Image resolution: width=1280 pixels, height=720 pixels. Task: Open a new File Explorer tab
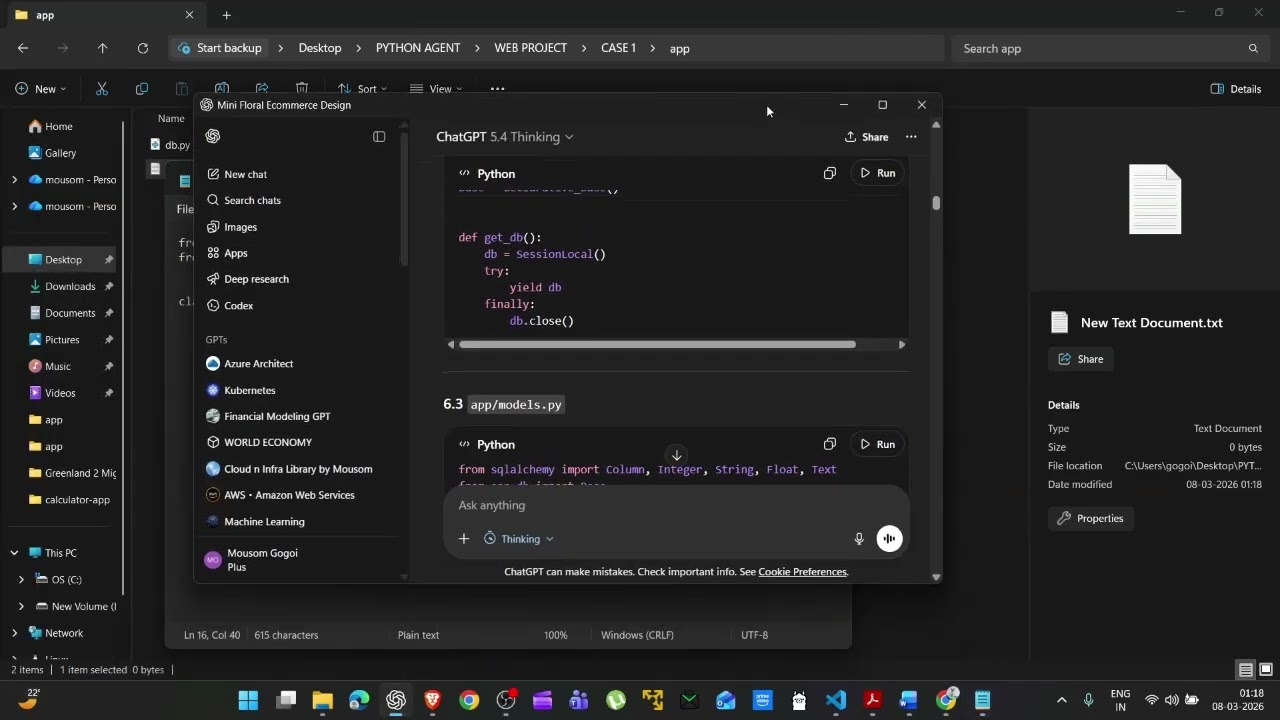226,15
